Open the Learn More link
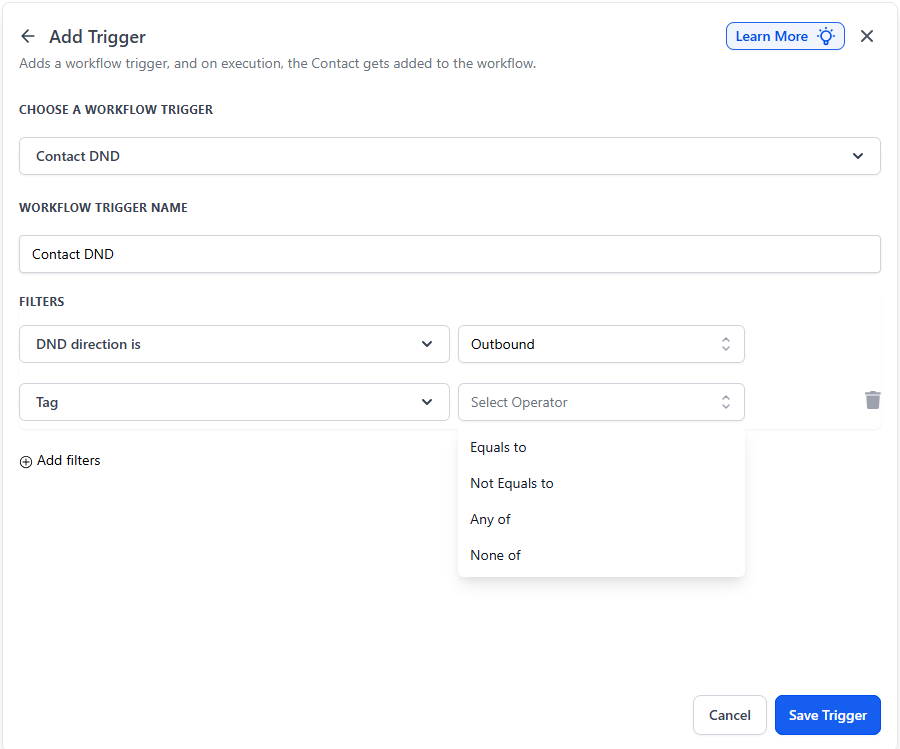900x749 pixels. tap(771, 36)
